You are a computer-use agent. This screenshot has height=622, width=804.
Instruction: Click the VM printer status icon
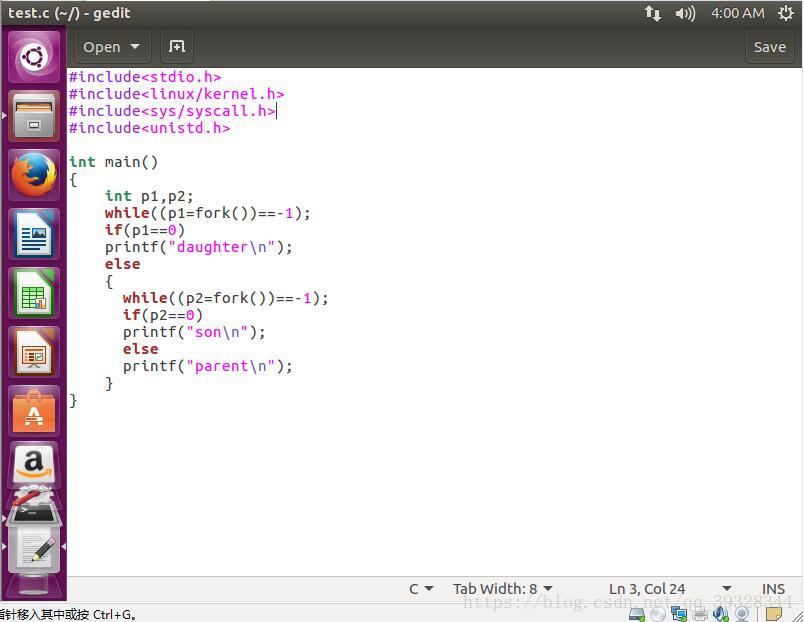coord(699,614)
